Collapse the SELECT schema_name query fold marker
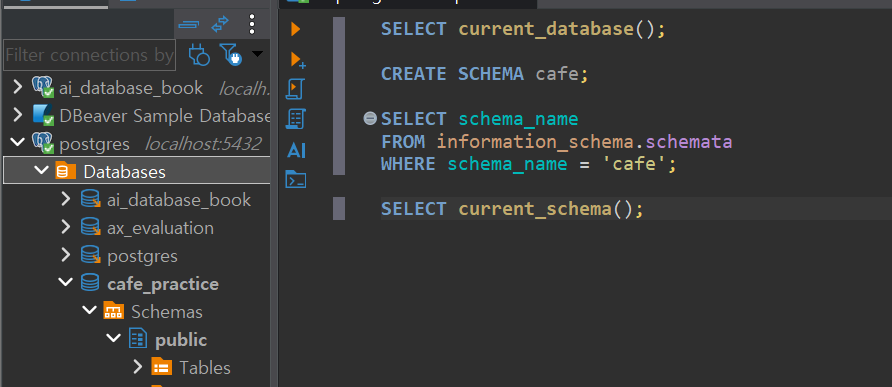 coord(370,118)
